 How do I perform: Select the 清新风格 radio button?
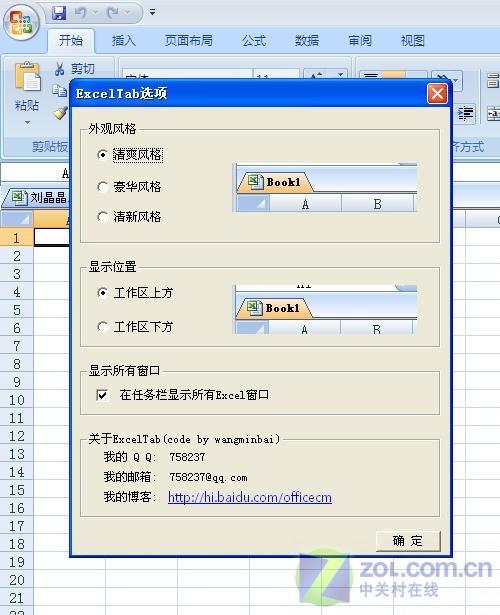click(102, 217)
